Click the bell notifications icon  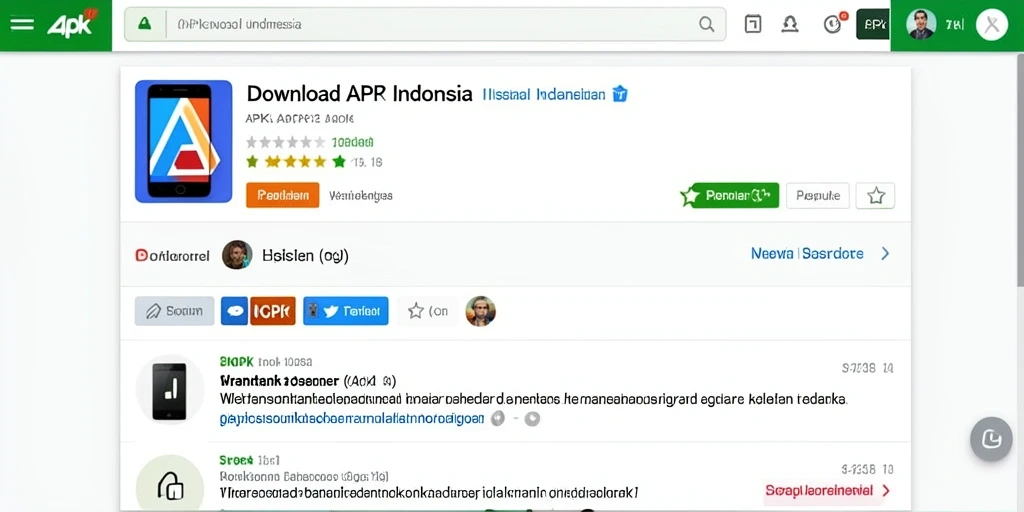coord(790,25)
